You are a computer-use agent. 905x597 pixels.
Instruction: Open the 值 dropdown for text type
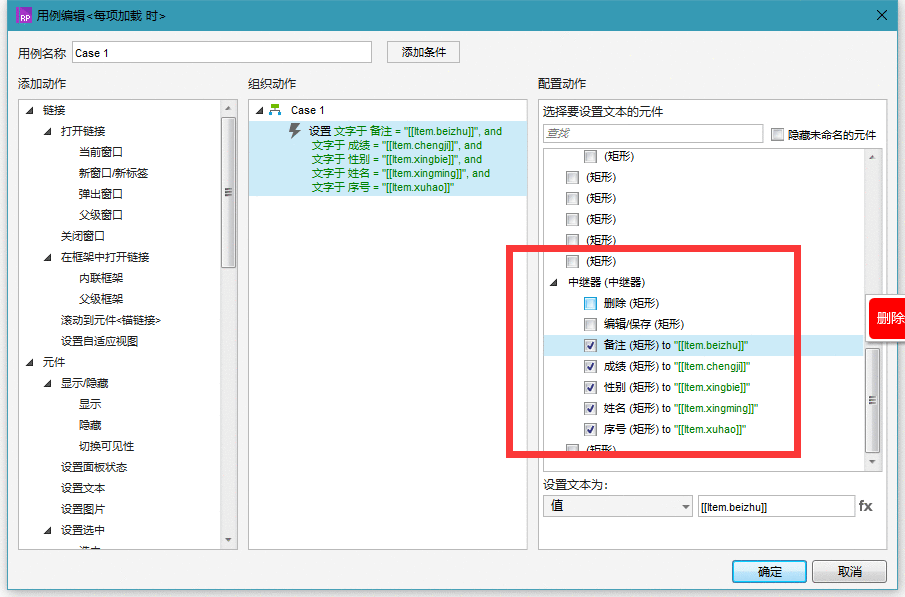click(x=617, y=506)
